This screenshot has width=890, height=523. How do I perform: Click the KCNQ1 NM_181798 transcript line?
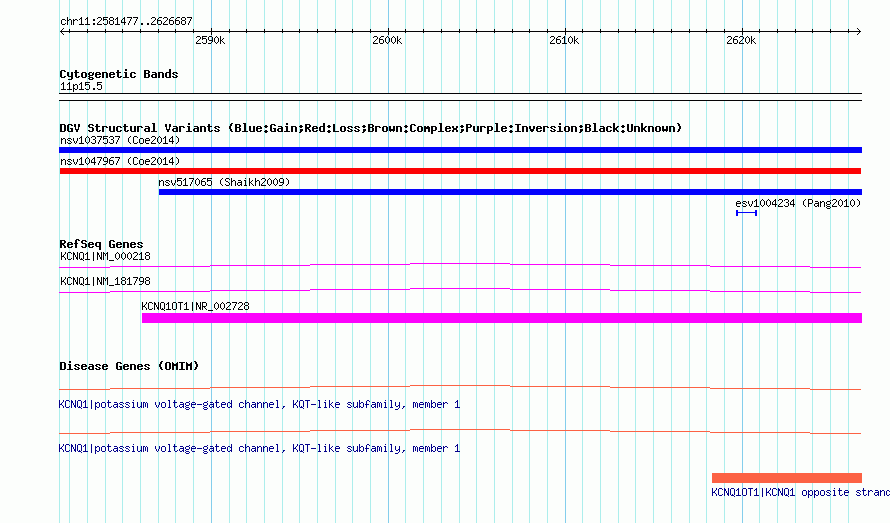460,290
